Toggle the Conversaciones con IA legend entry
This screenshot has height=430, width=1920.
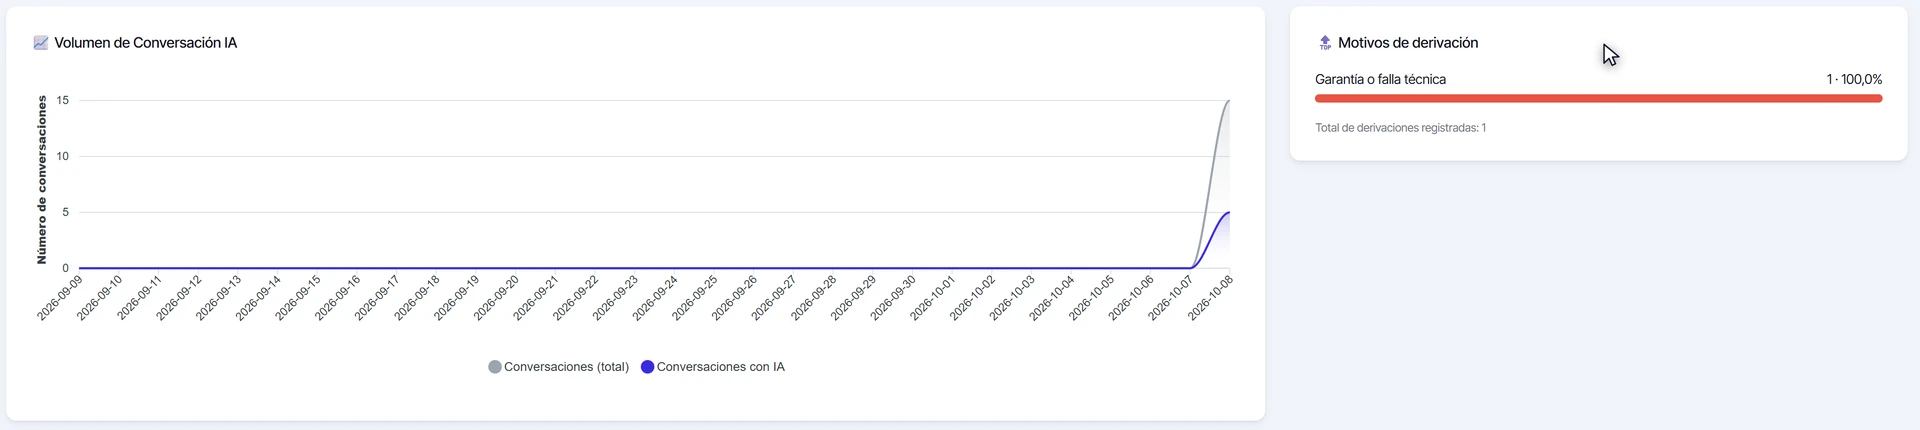pos(712,367)
